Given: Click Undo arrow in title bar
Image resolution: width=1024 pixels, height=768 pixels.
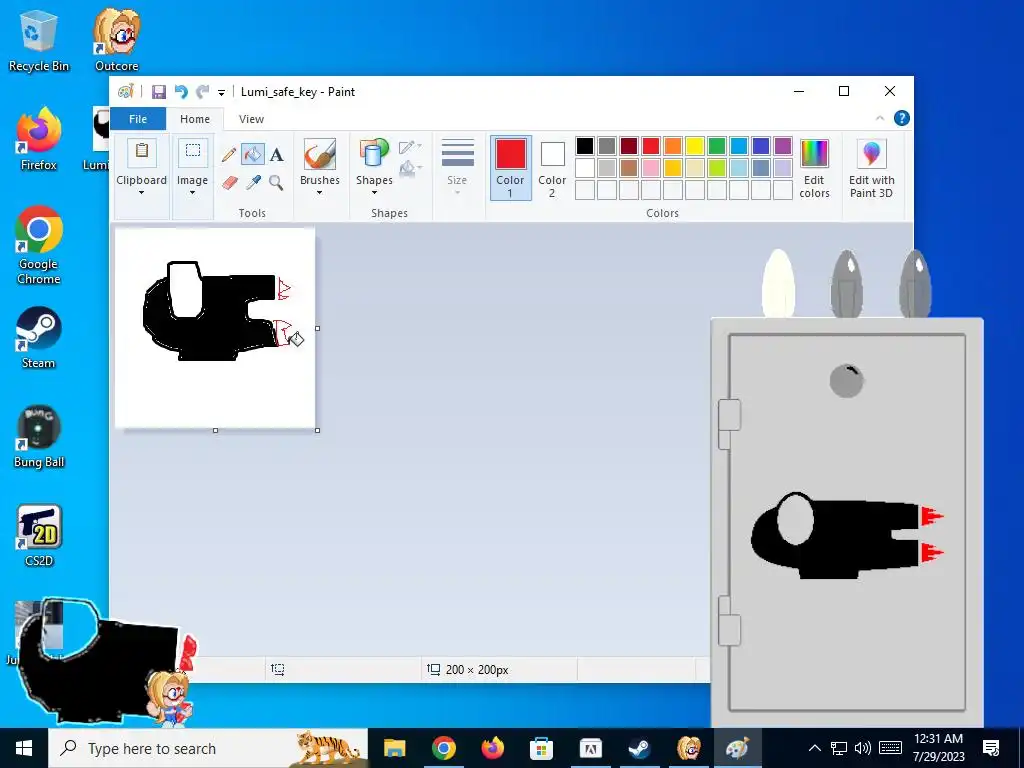Looking at the screenshot, I should point(181,92).
